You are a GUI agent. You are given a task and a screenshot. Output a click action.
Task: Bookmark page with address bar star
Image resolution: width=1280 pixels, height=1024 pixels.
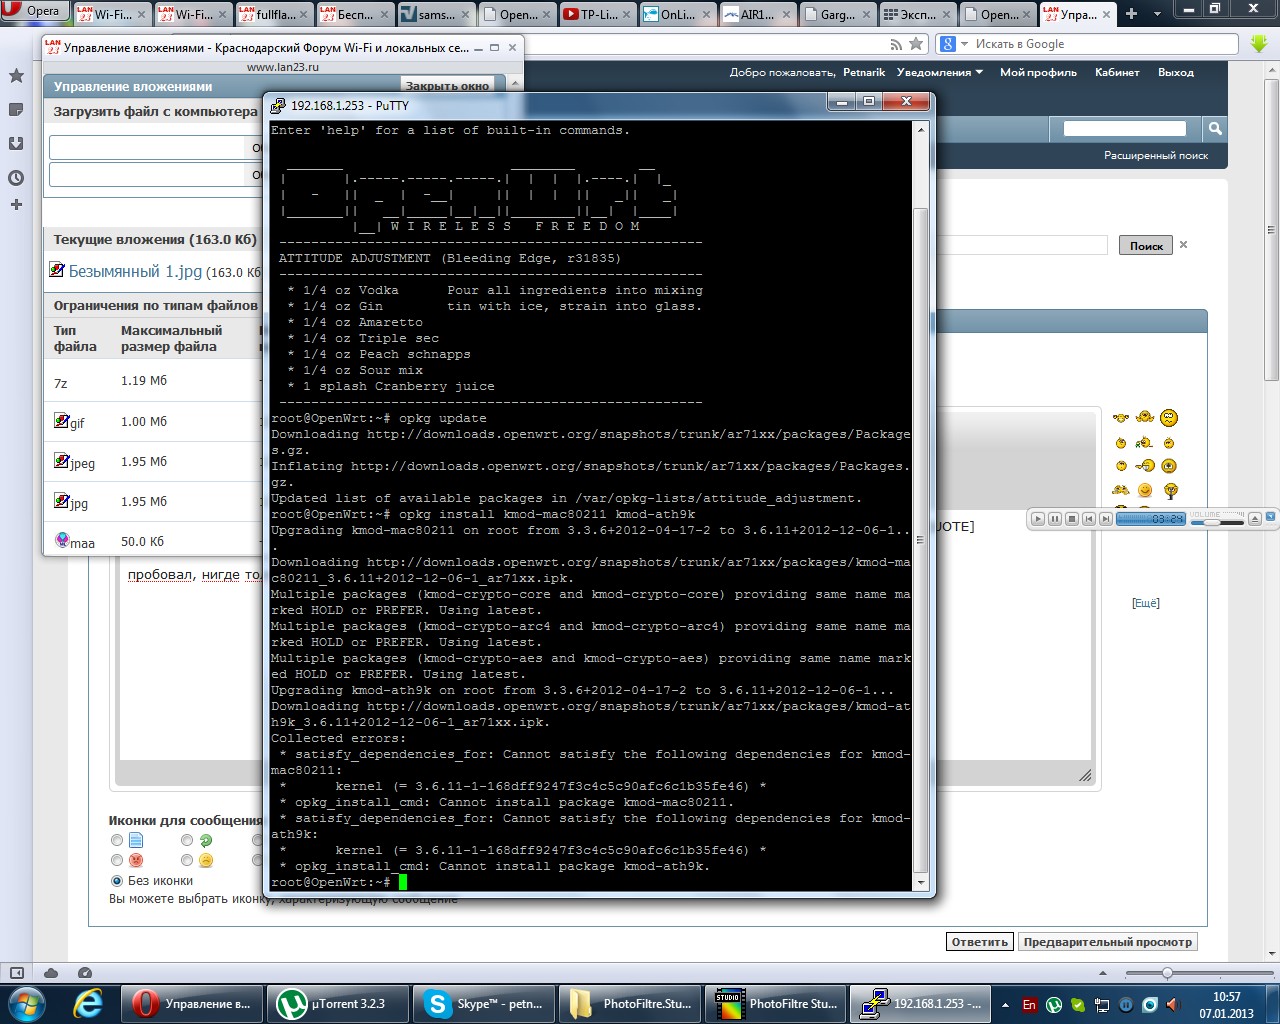pos(916,44)
